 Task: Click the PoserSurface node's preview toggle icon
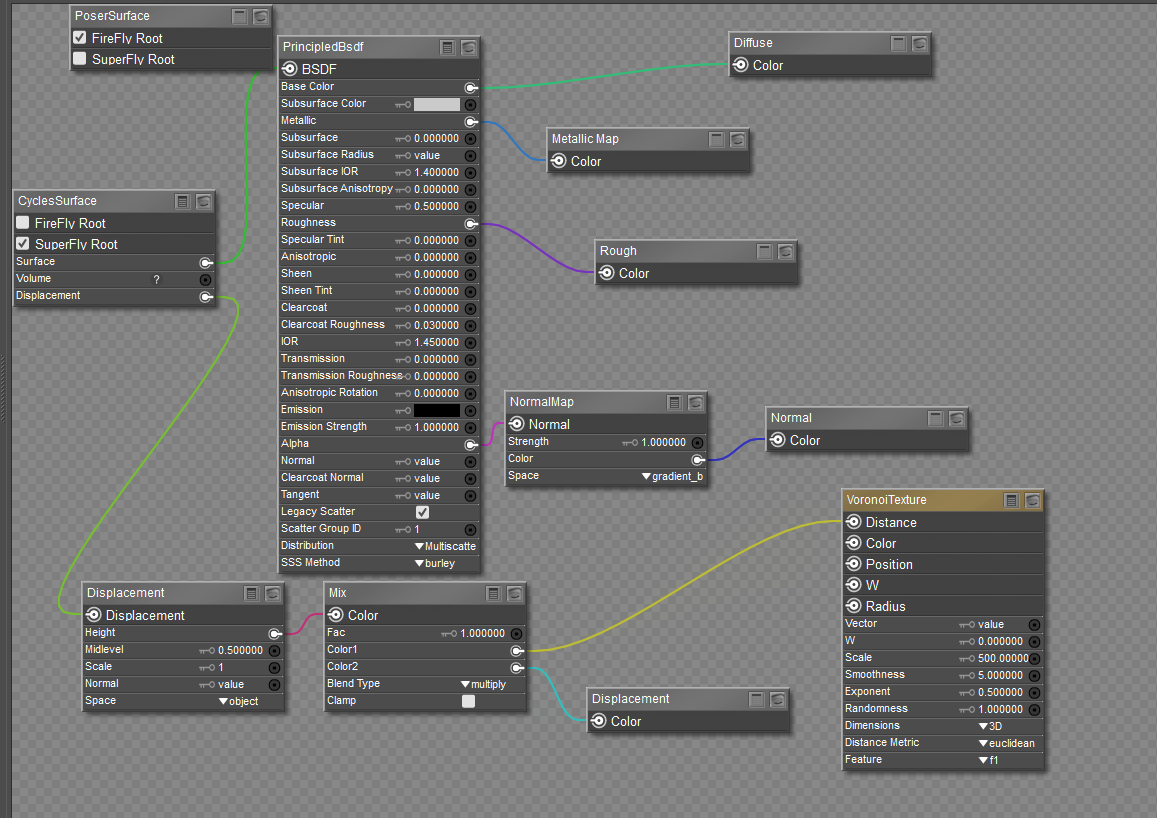(x=261, y=16)
